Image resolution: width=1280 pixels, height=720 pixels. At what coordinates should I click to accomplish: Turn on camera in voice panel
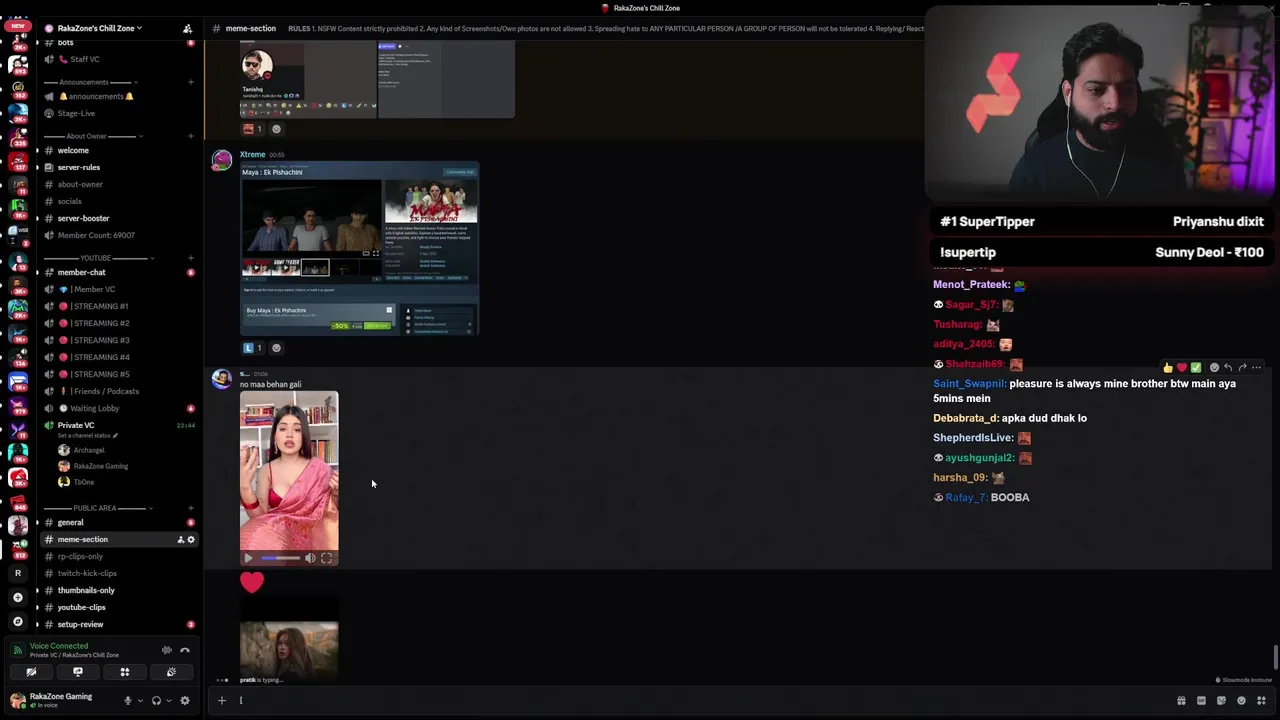[31, 672]
